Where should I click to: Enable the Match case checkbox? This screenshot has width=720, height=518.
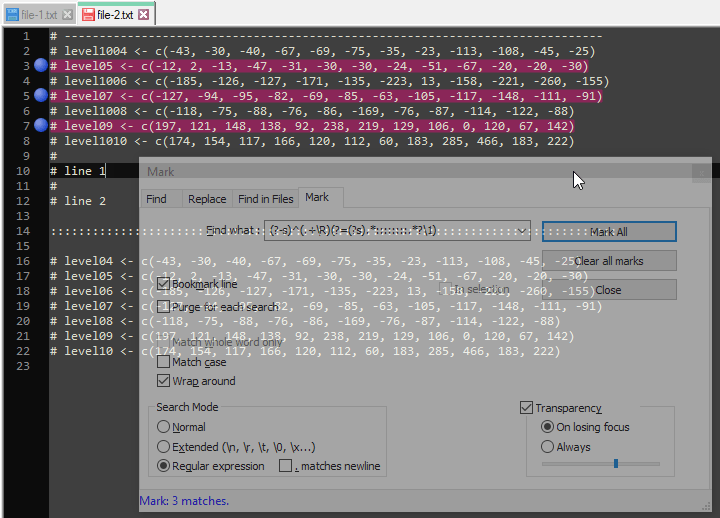163,362
